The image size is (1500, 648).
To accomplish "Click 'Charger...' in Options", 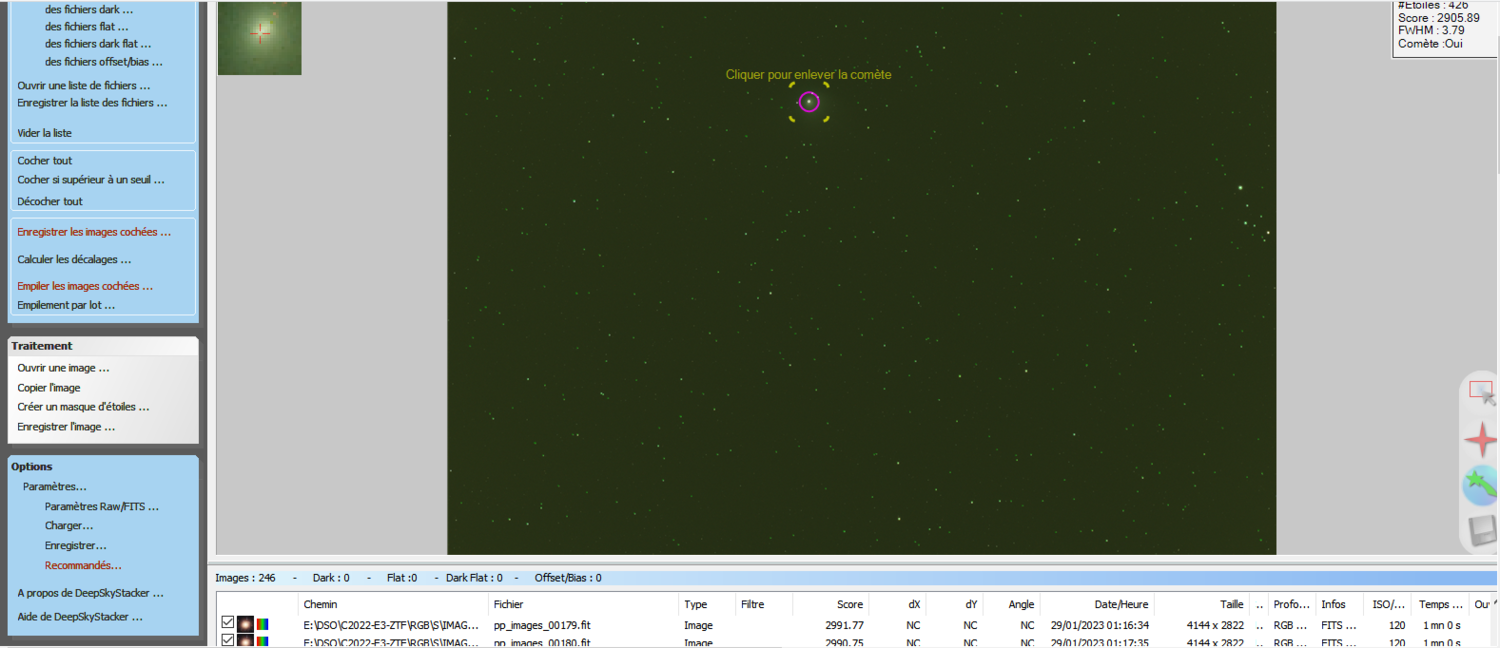I will pyautogui.click(x=69, y=525).
